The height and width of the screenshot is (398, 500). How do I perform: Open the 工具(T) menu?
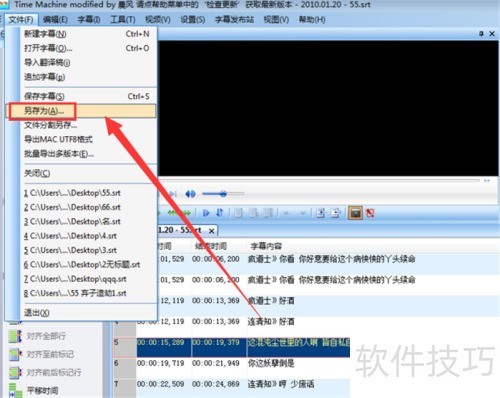click(x=123, y=19)
